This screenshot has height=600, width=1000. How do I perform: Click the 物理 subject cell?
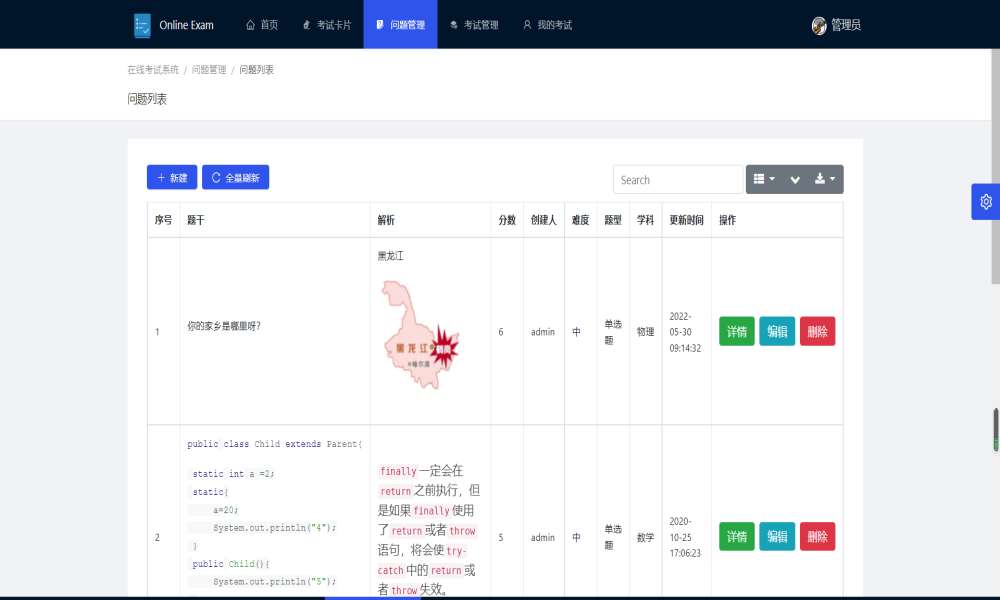coord(645,332)
